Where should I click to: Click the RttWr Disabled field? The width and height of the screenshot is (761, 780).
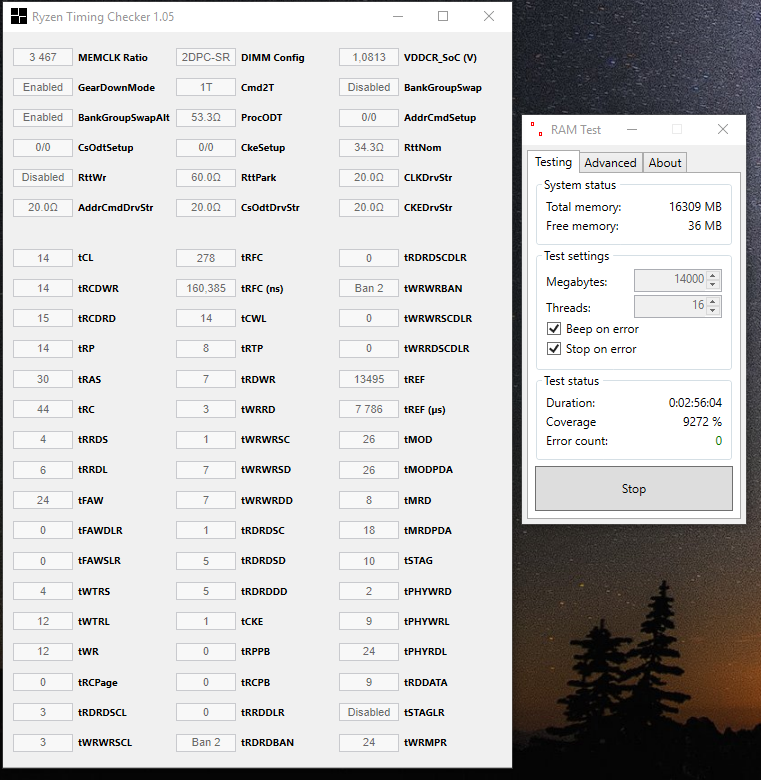click(43, 177)
